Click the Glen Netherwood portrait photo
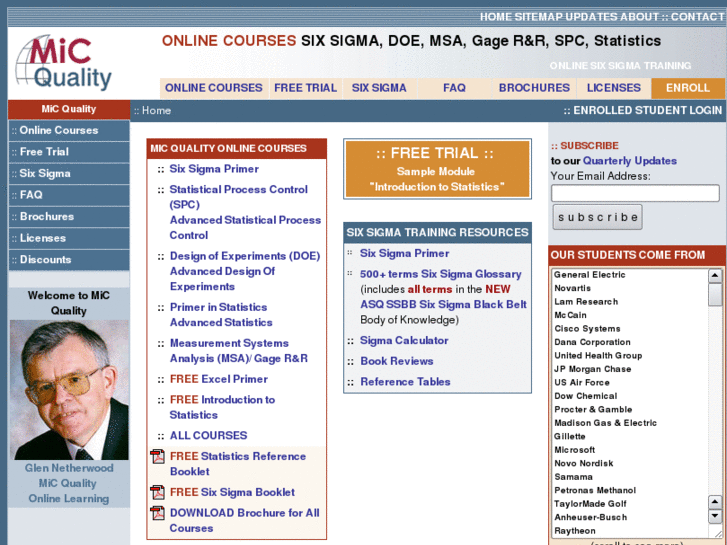Viewport: 727px width, 545px height. [x=69, y=390]
